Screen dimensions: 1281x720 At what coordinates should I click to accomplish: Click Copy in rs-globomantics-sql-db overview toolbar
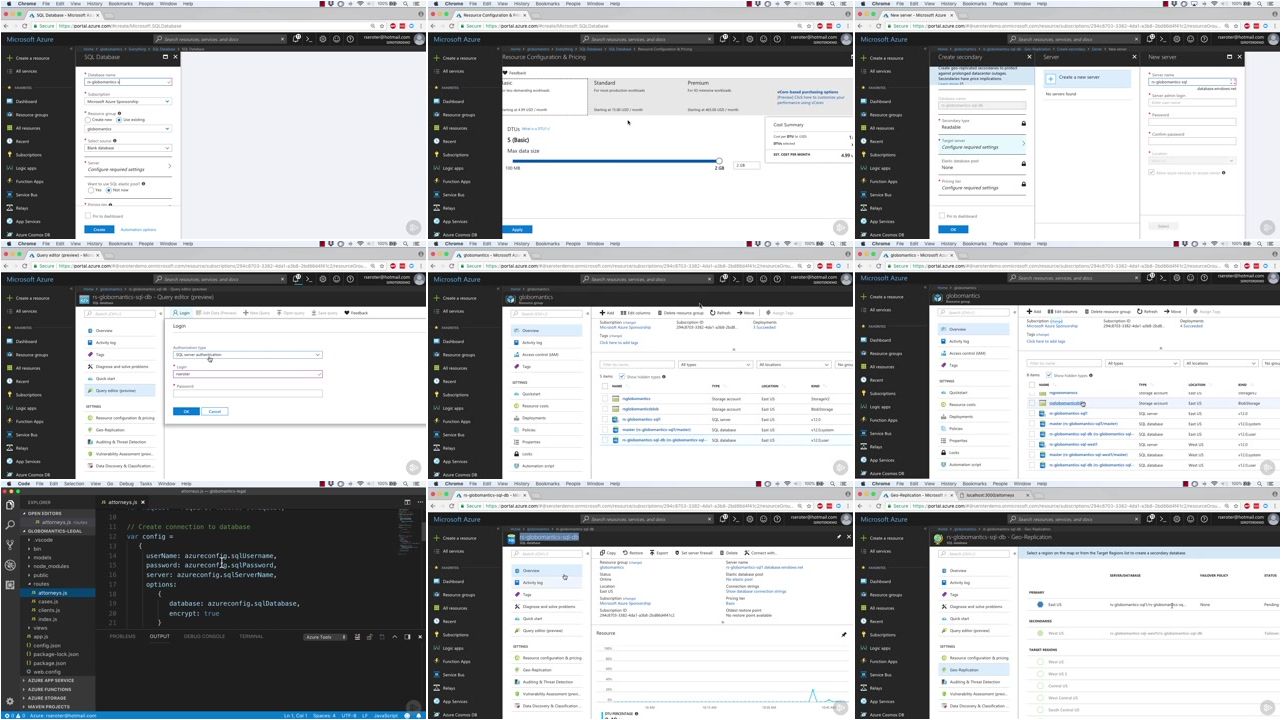[x=608, y=553]
